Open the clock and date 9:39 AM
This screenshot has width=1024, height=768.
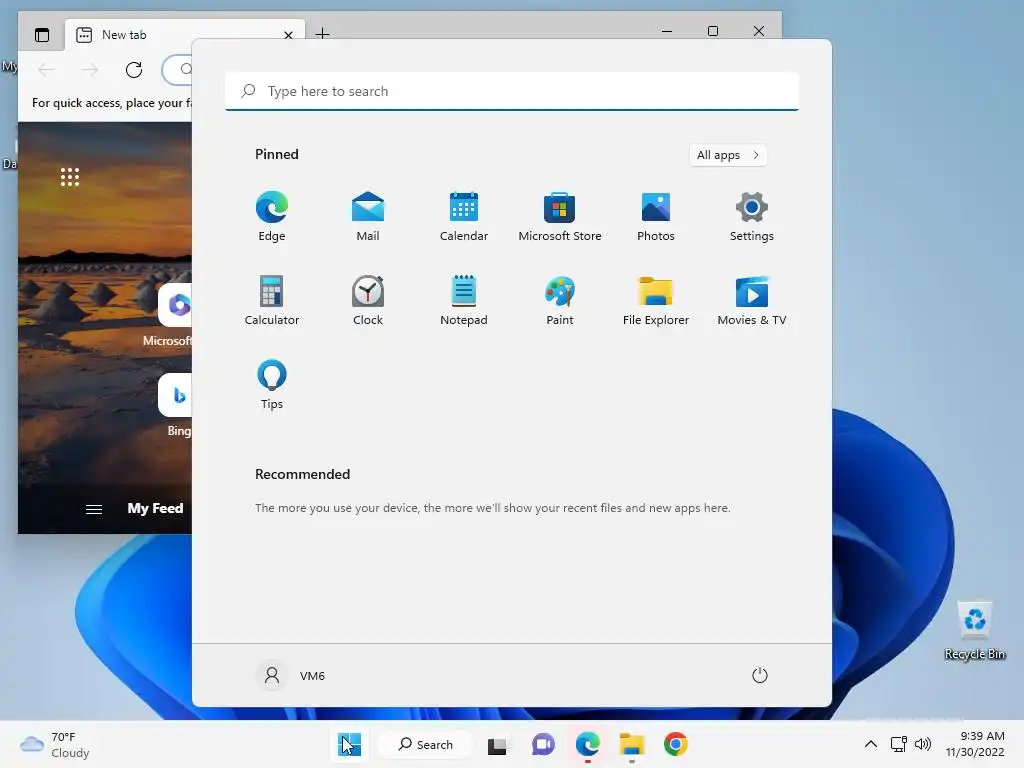[x=975, y=744]
